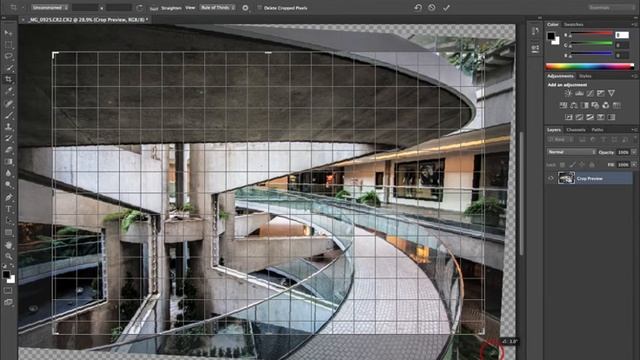Open the History panel icon

535,31
